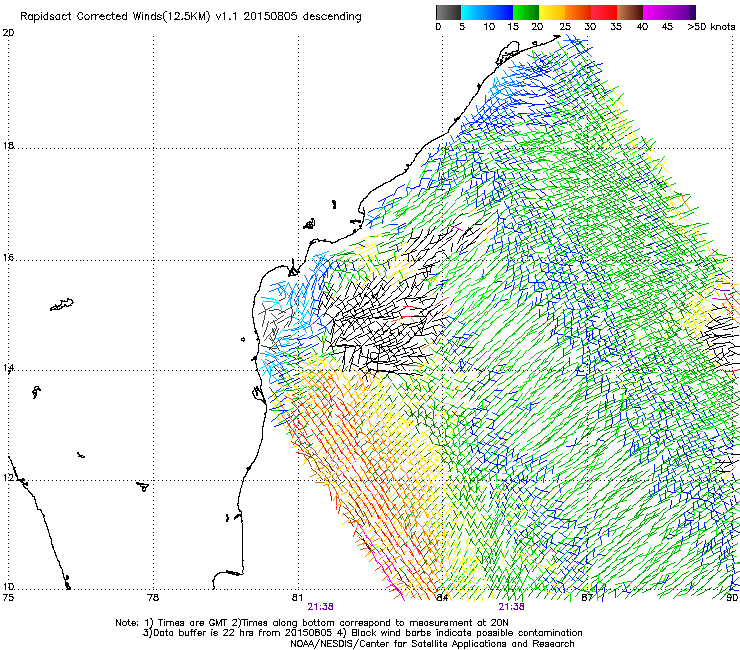Click the longitude label '87'
This screenshot has height=650, width=740.
coord(587,598)
